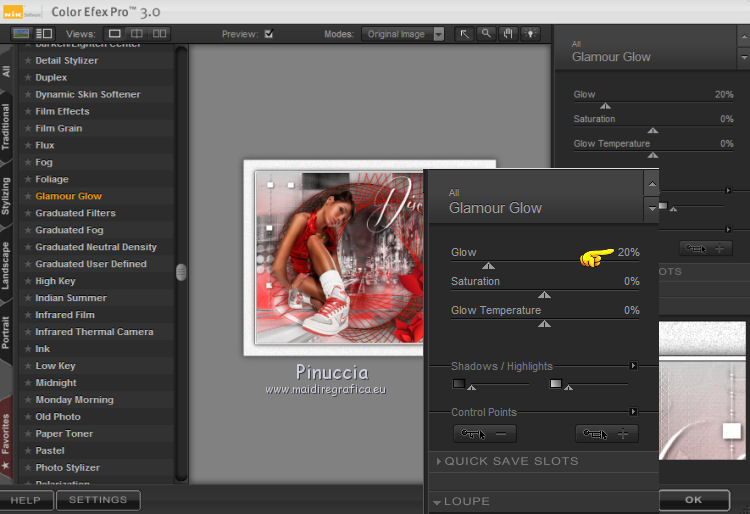Toggle favorite star for Fog
Screen dimensions: 750x514
(28, 162)
